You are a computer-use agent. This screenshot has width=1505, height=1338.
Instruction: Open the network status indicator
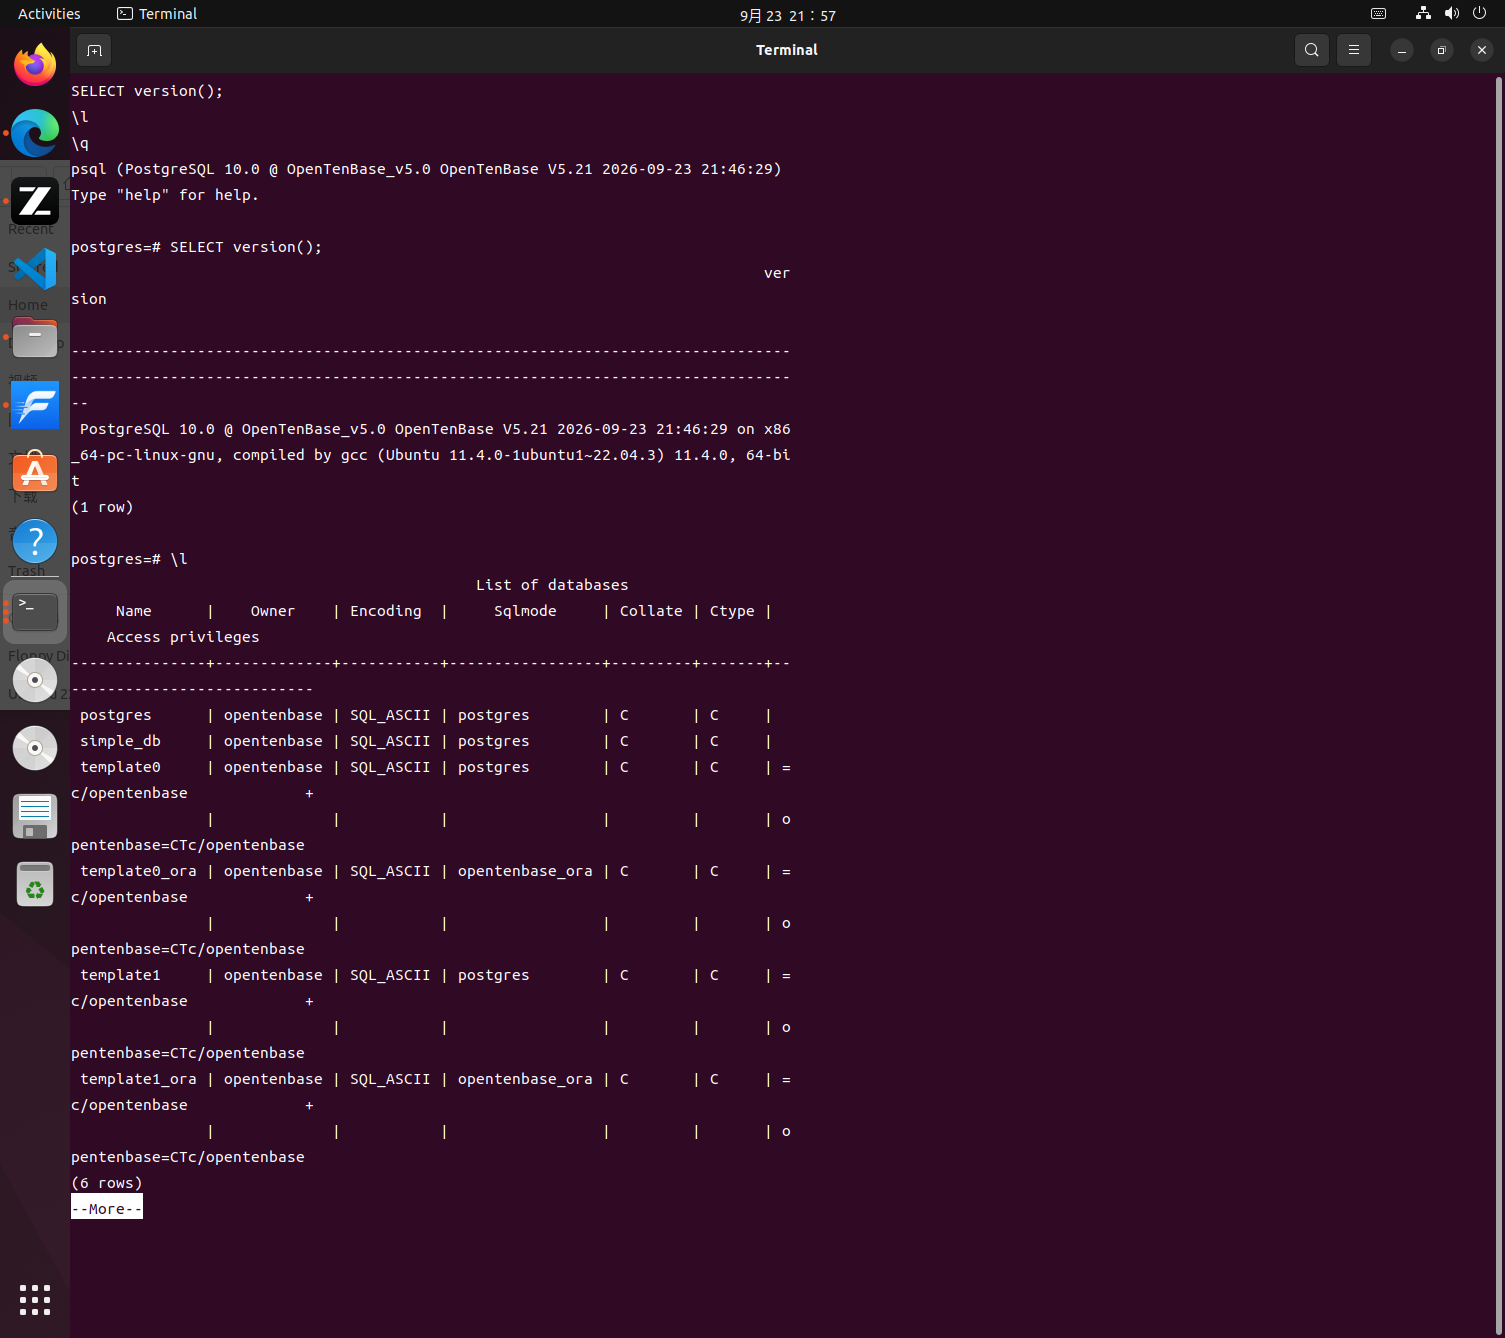(1423, 13)
